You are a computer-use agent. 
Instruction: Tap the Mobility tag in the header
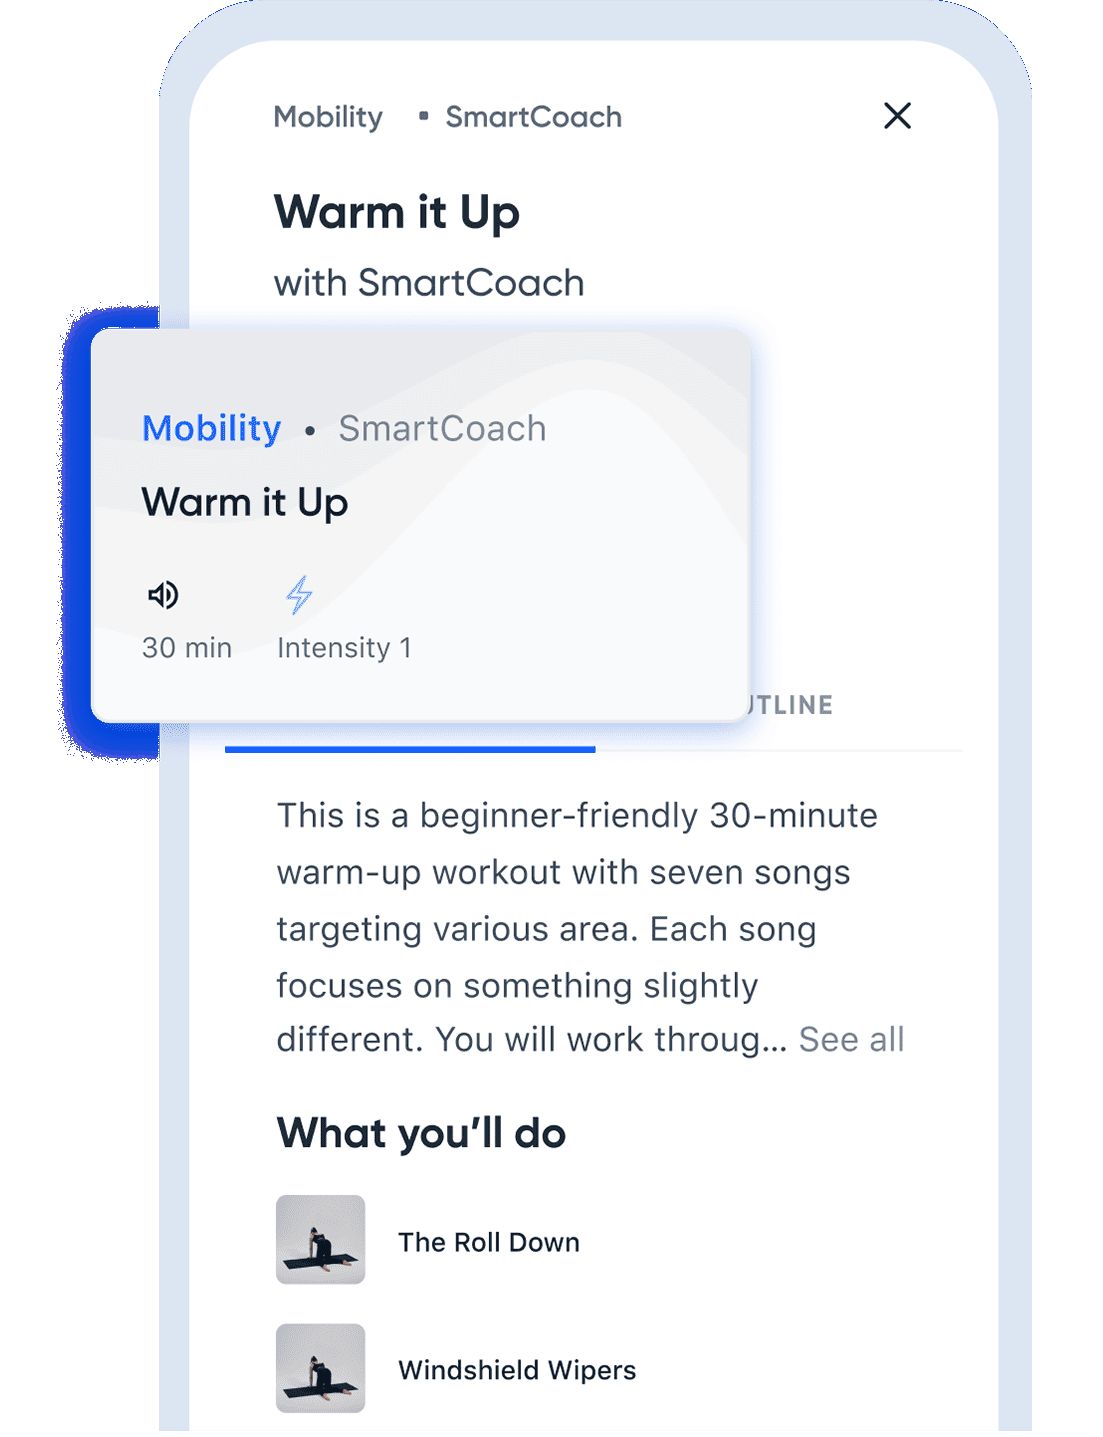(x=328, y=117)
